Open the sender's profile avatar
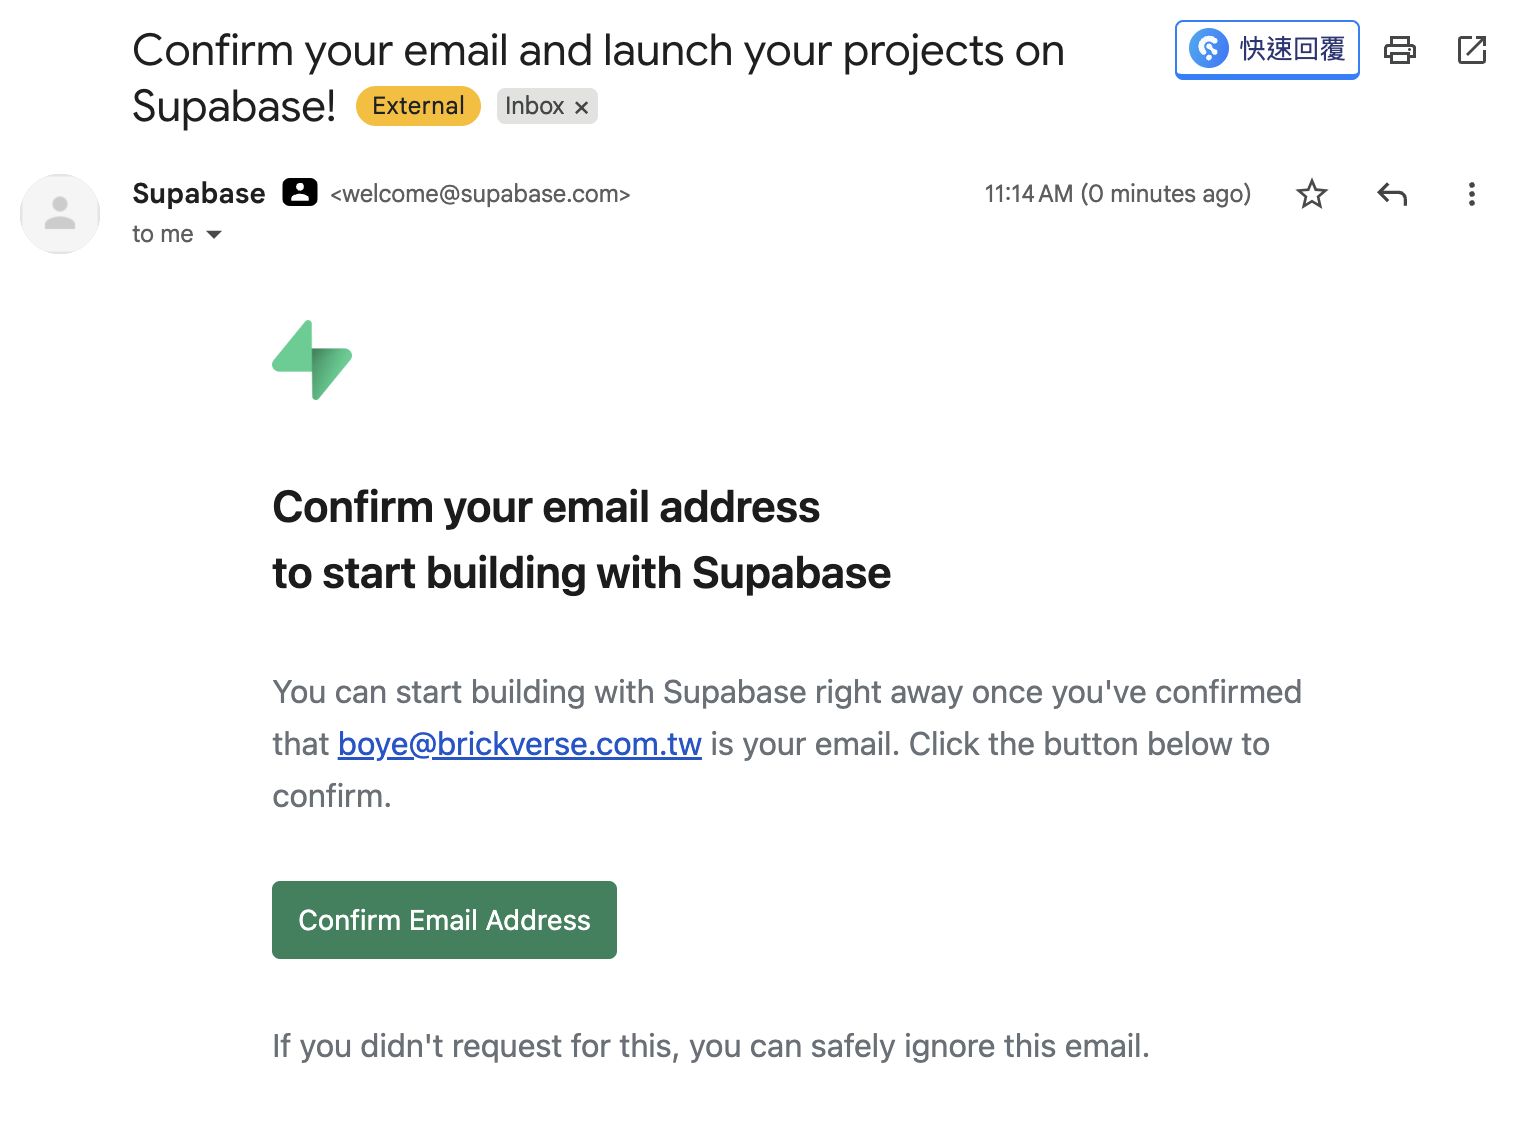Image resolution: width=1532 pixels, height=1130 pixels. (x=60, y=214)
